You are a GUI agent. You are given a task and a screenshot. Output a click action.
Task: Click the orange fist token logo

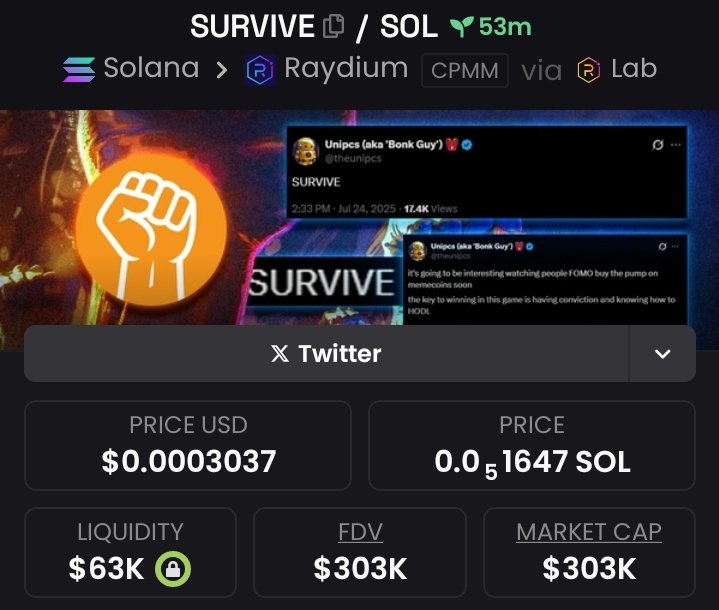[151, 229]
